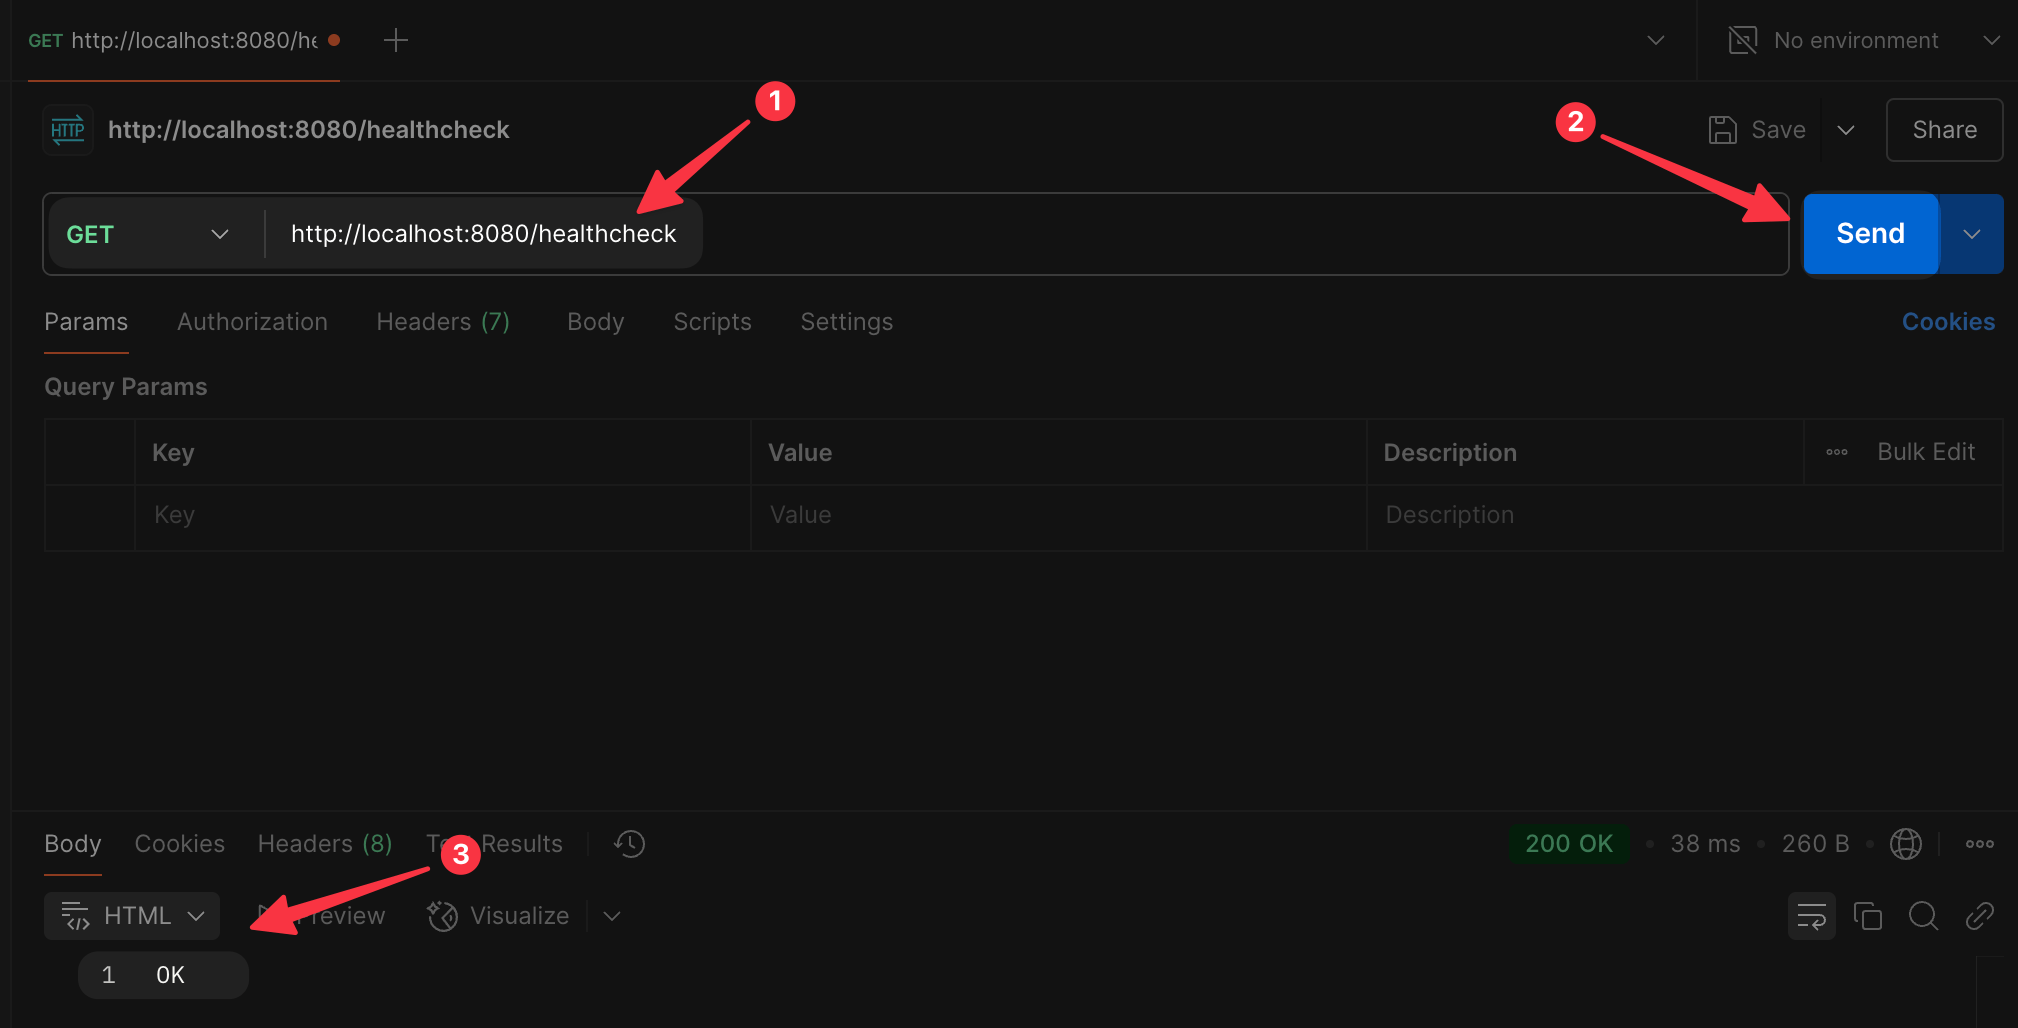Image resolution: width=2018 pixels, height=1028 pixels.
Task: Search within the response body
Action: point(1923,916)
